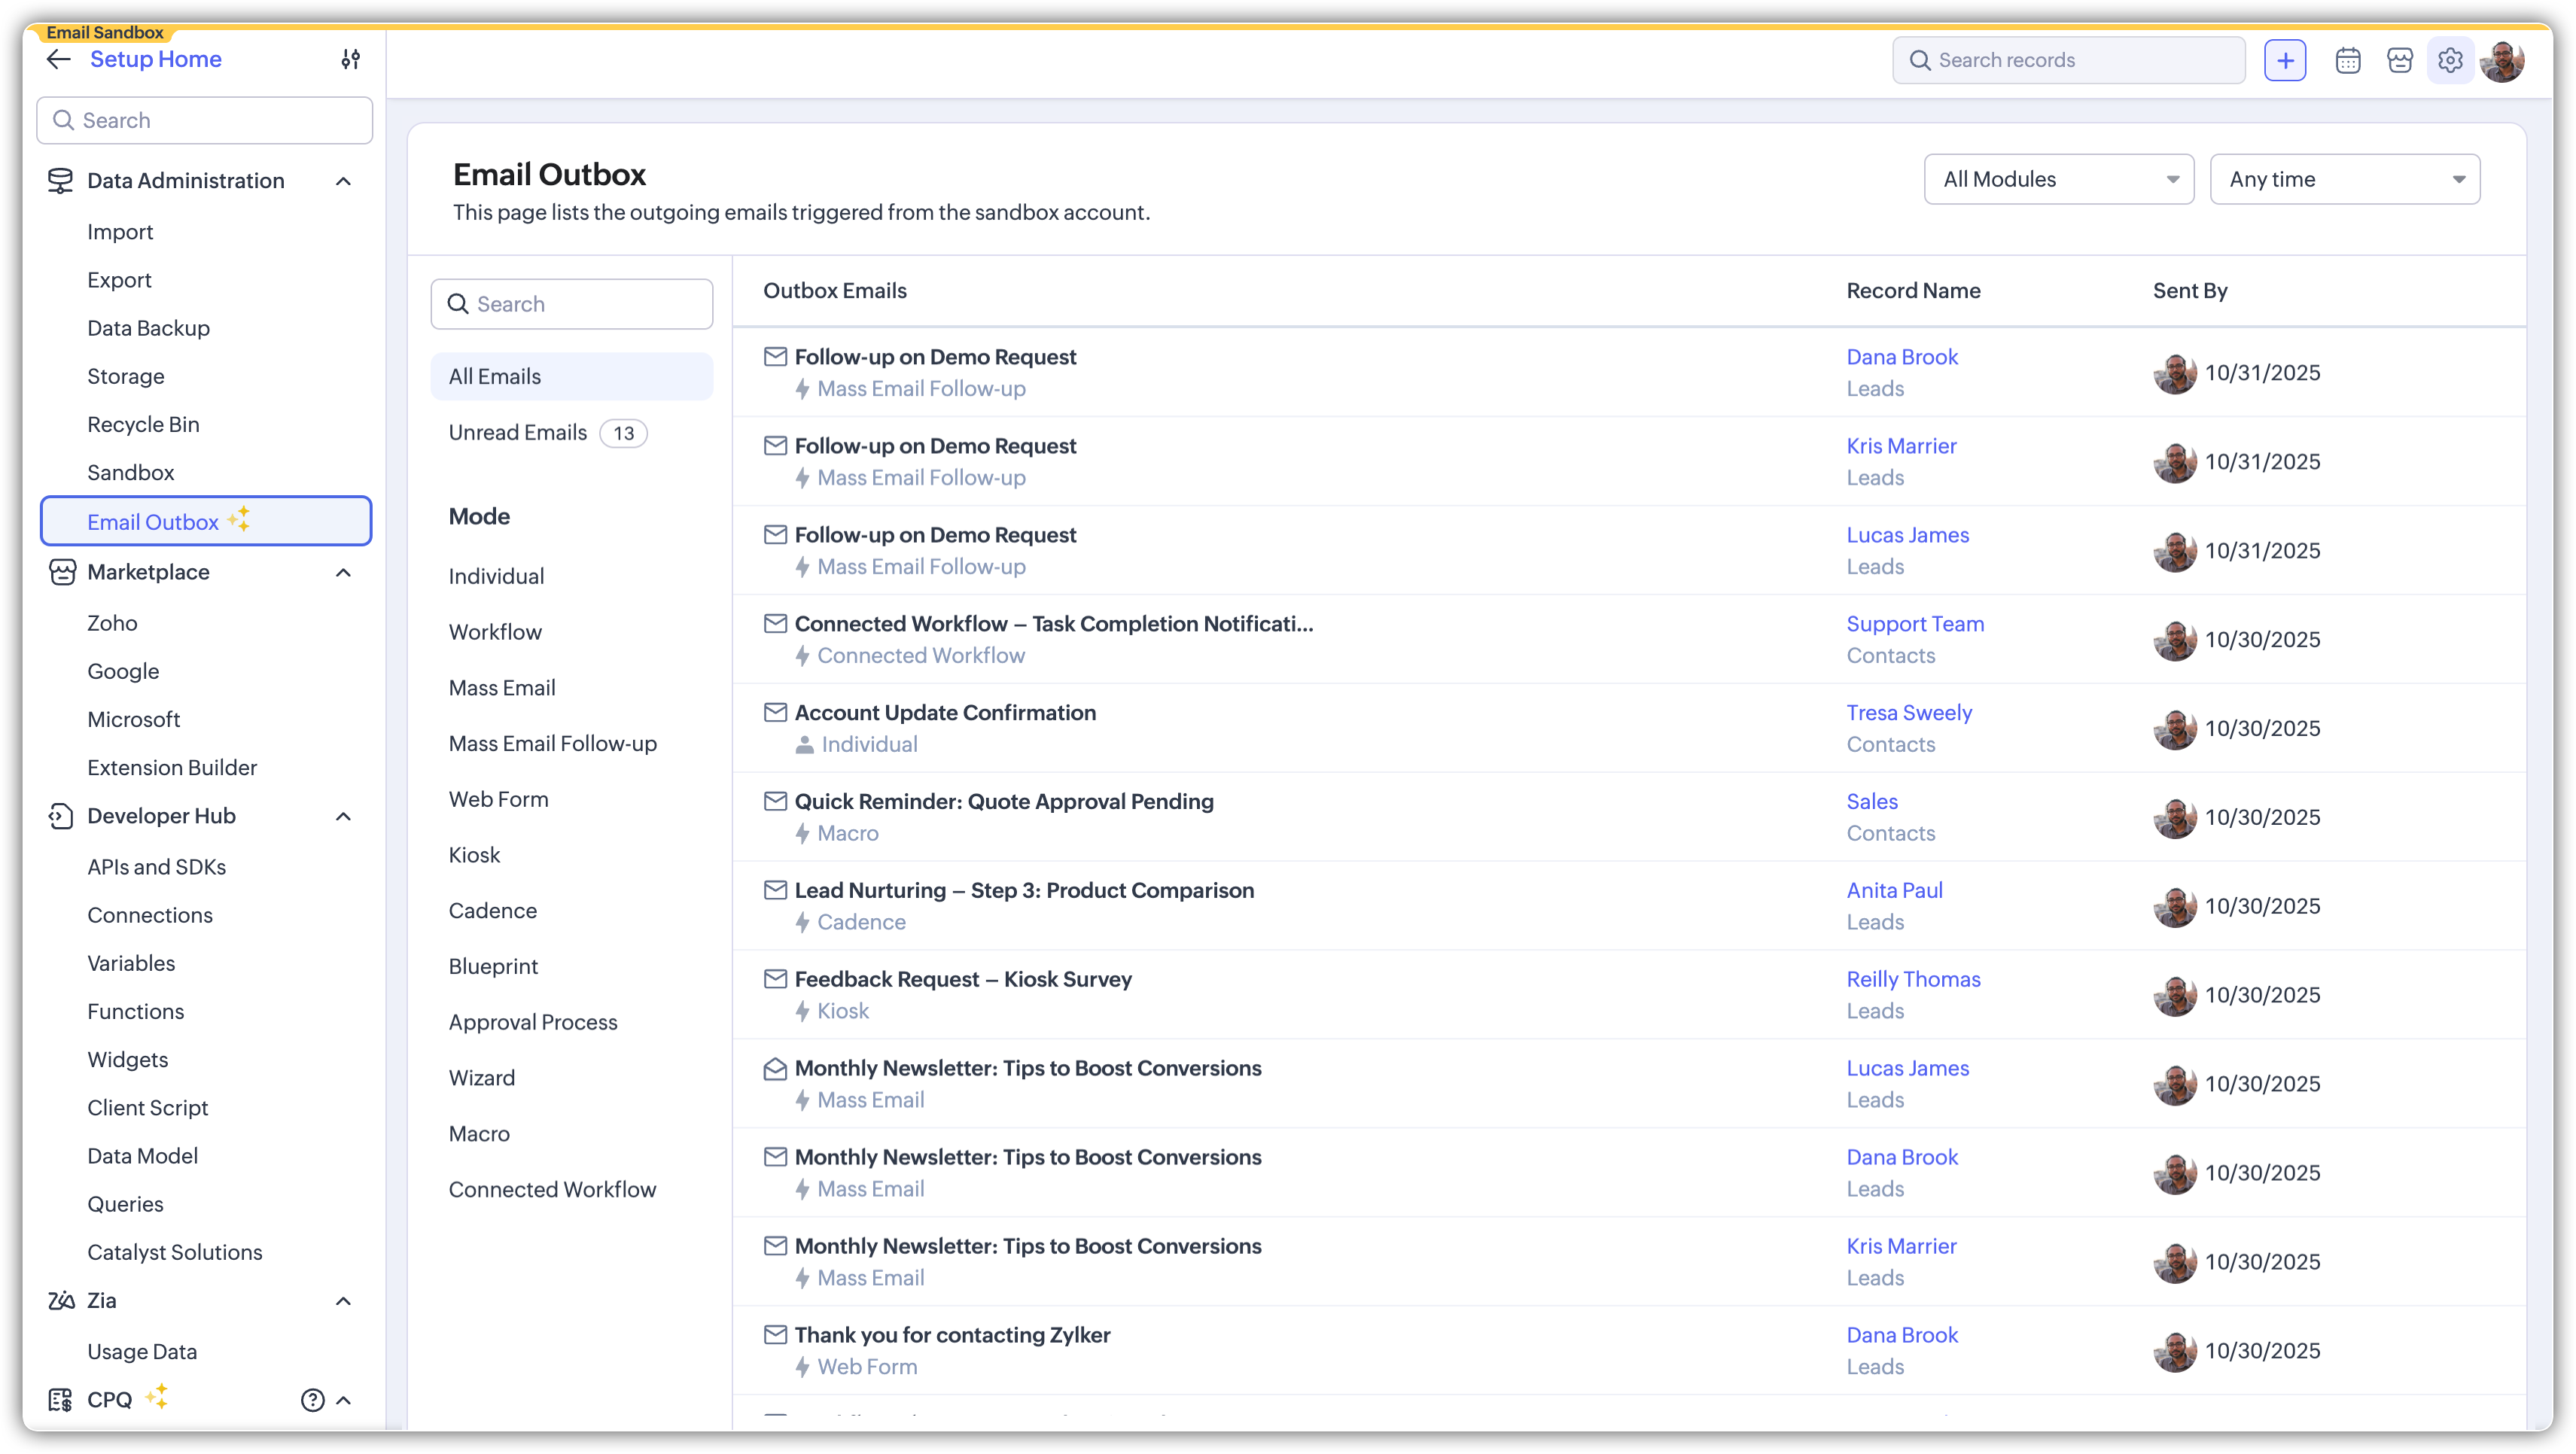Open the Tresa Sweely record link
2576x1454 pixels.
pyautogui.click(x=1908, y=712)
